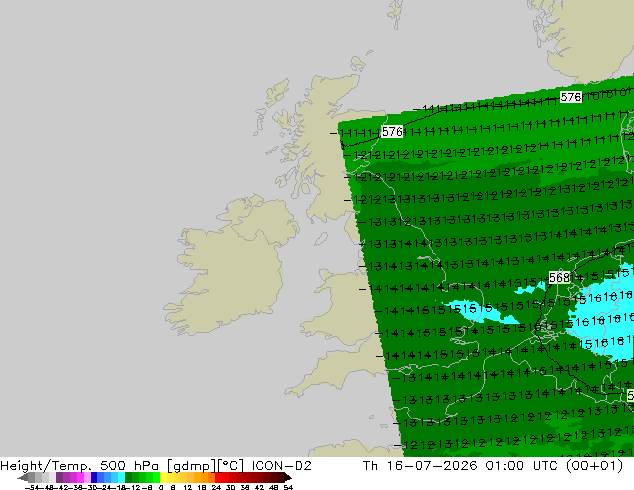Select the '01:00 UTC' time text
Screen dimensions: 634x490
[522, 466]
